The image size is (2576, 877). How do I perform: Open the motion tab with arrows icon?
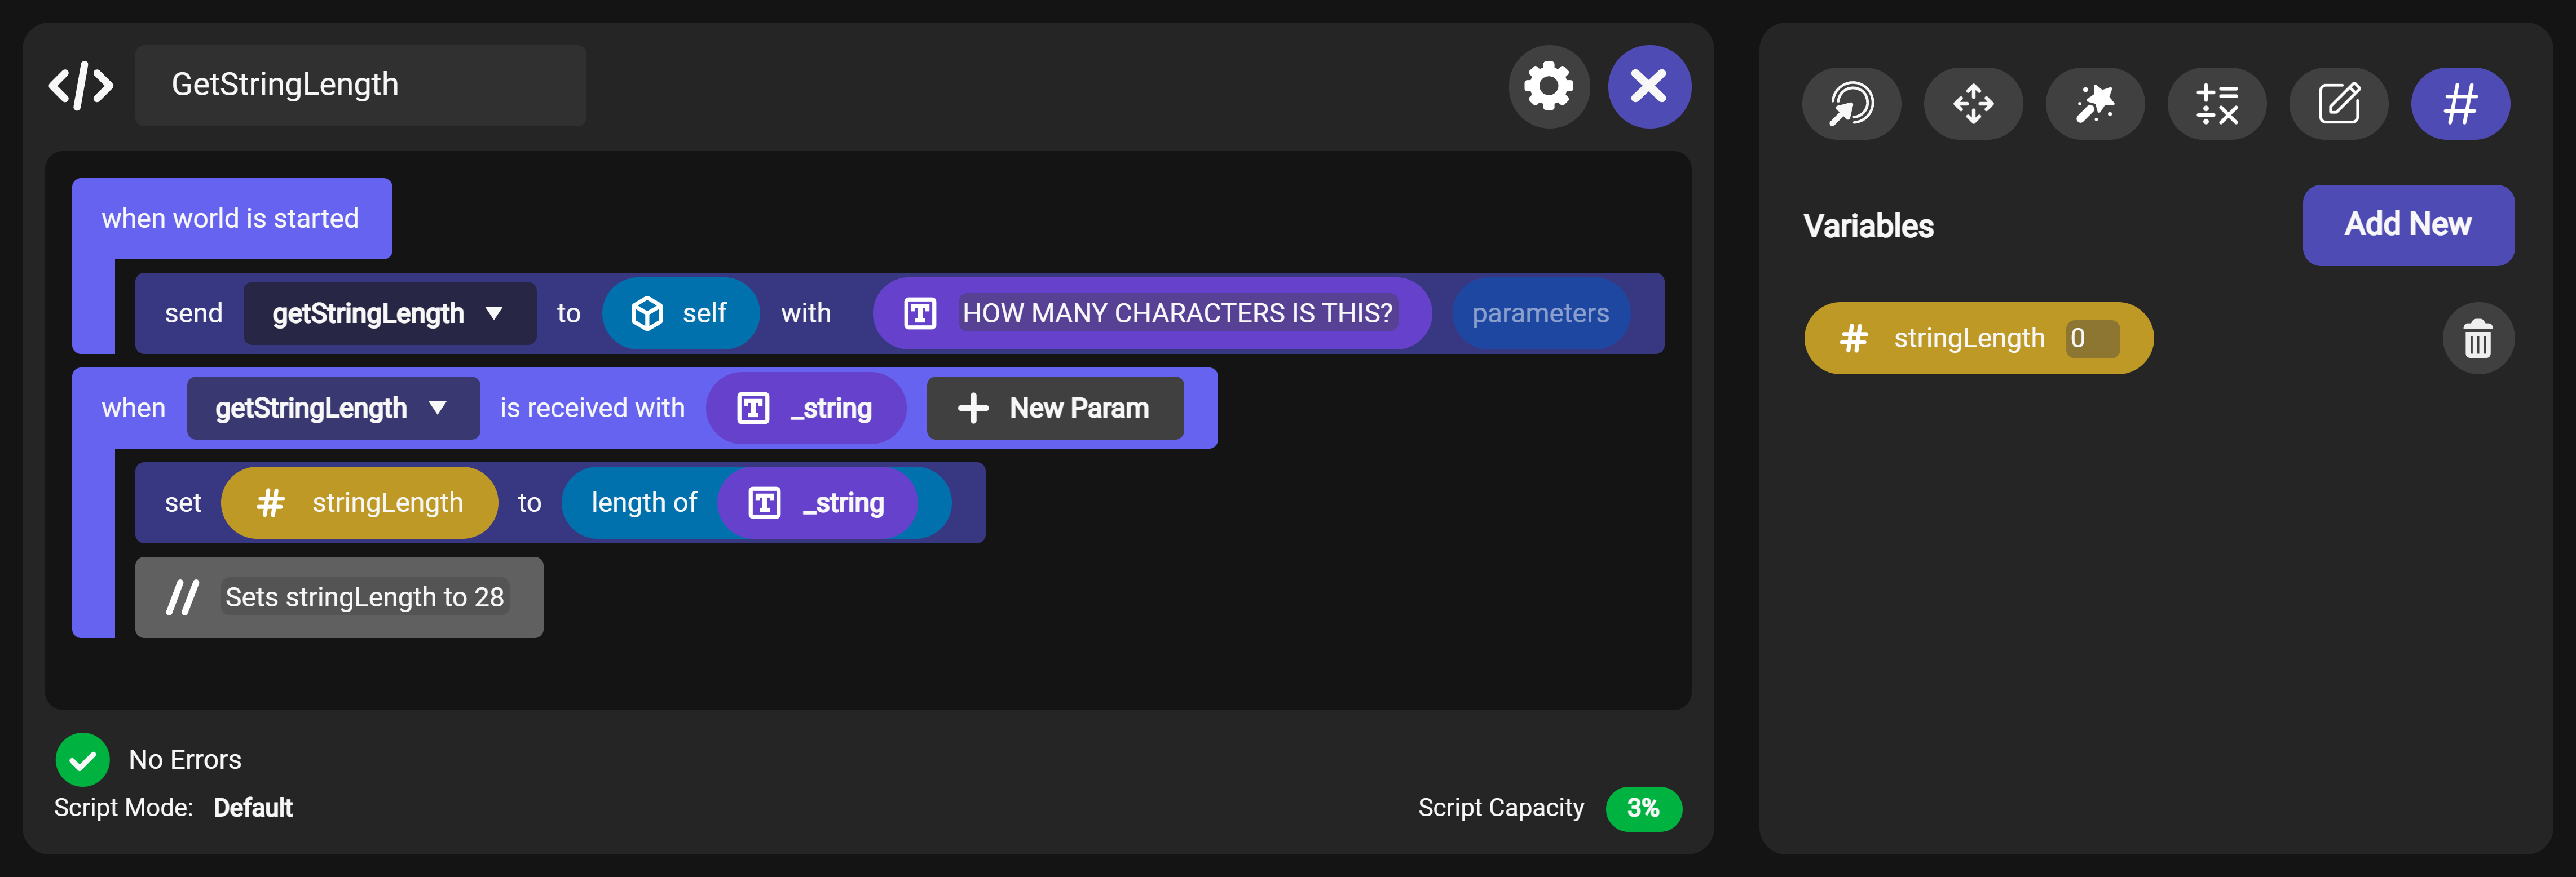coord(1973,104)
